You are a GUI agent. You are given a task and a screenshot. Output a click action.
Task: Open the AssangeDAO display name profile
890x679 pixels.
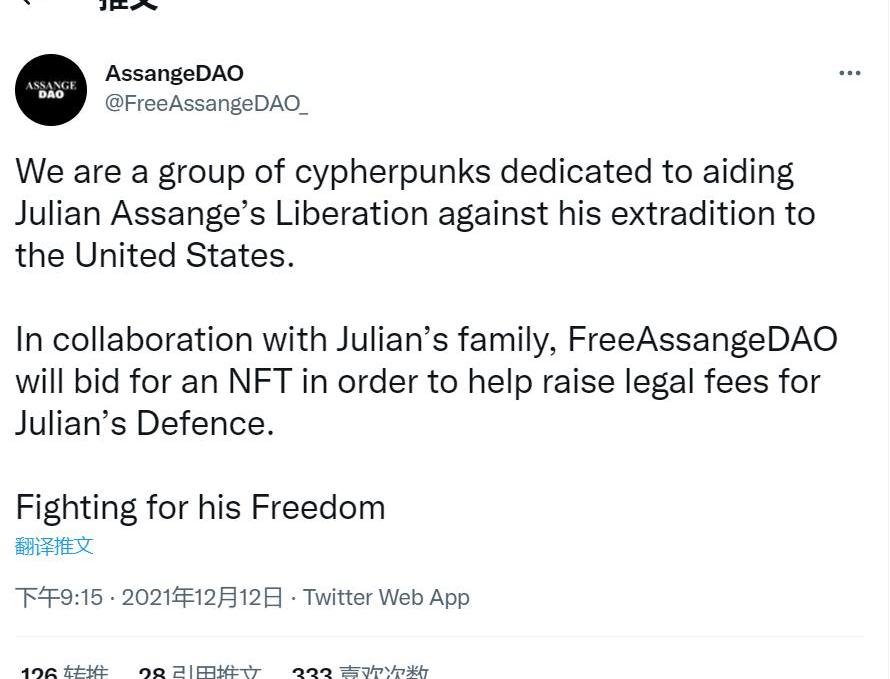(174, 73)
